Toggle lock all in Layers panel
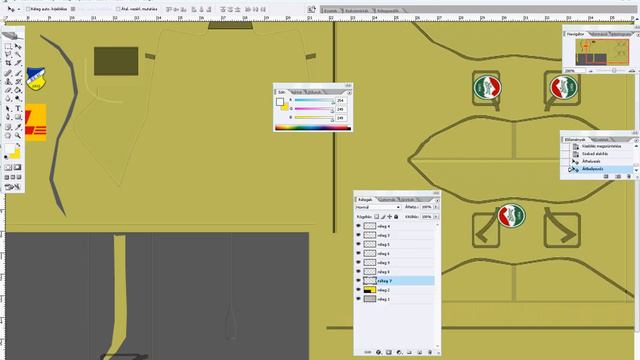Viewport: 640px width, 360px height. [396, 217]
